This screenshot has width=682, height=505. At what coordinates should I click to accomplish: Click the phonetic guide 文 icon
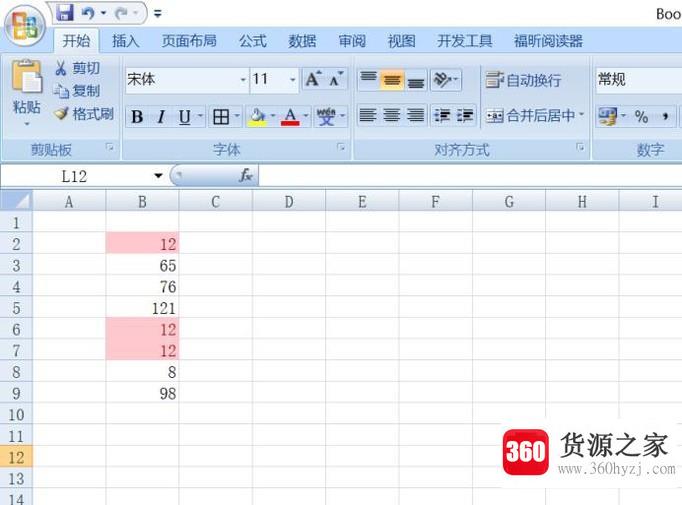click(326, 117)
